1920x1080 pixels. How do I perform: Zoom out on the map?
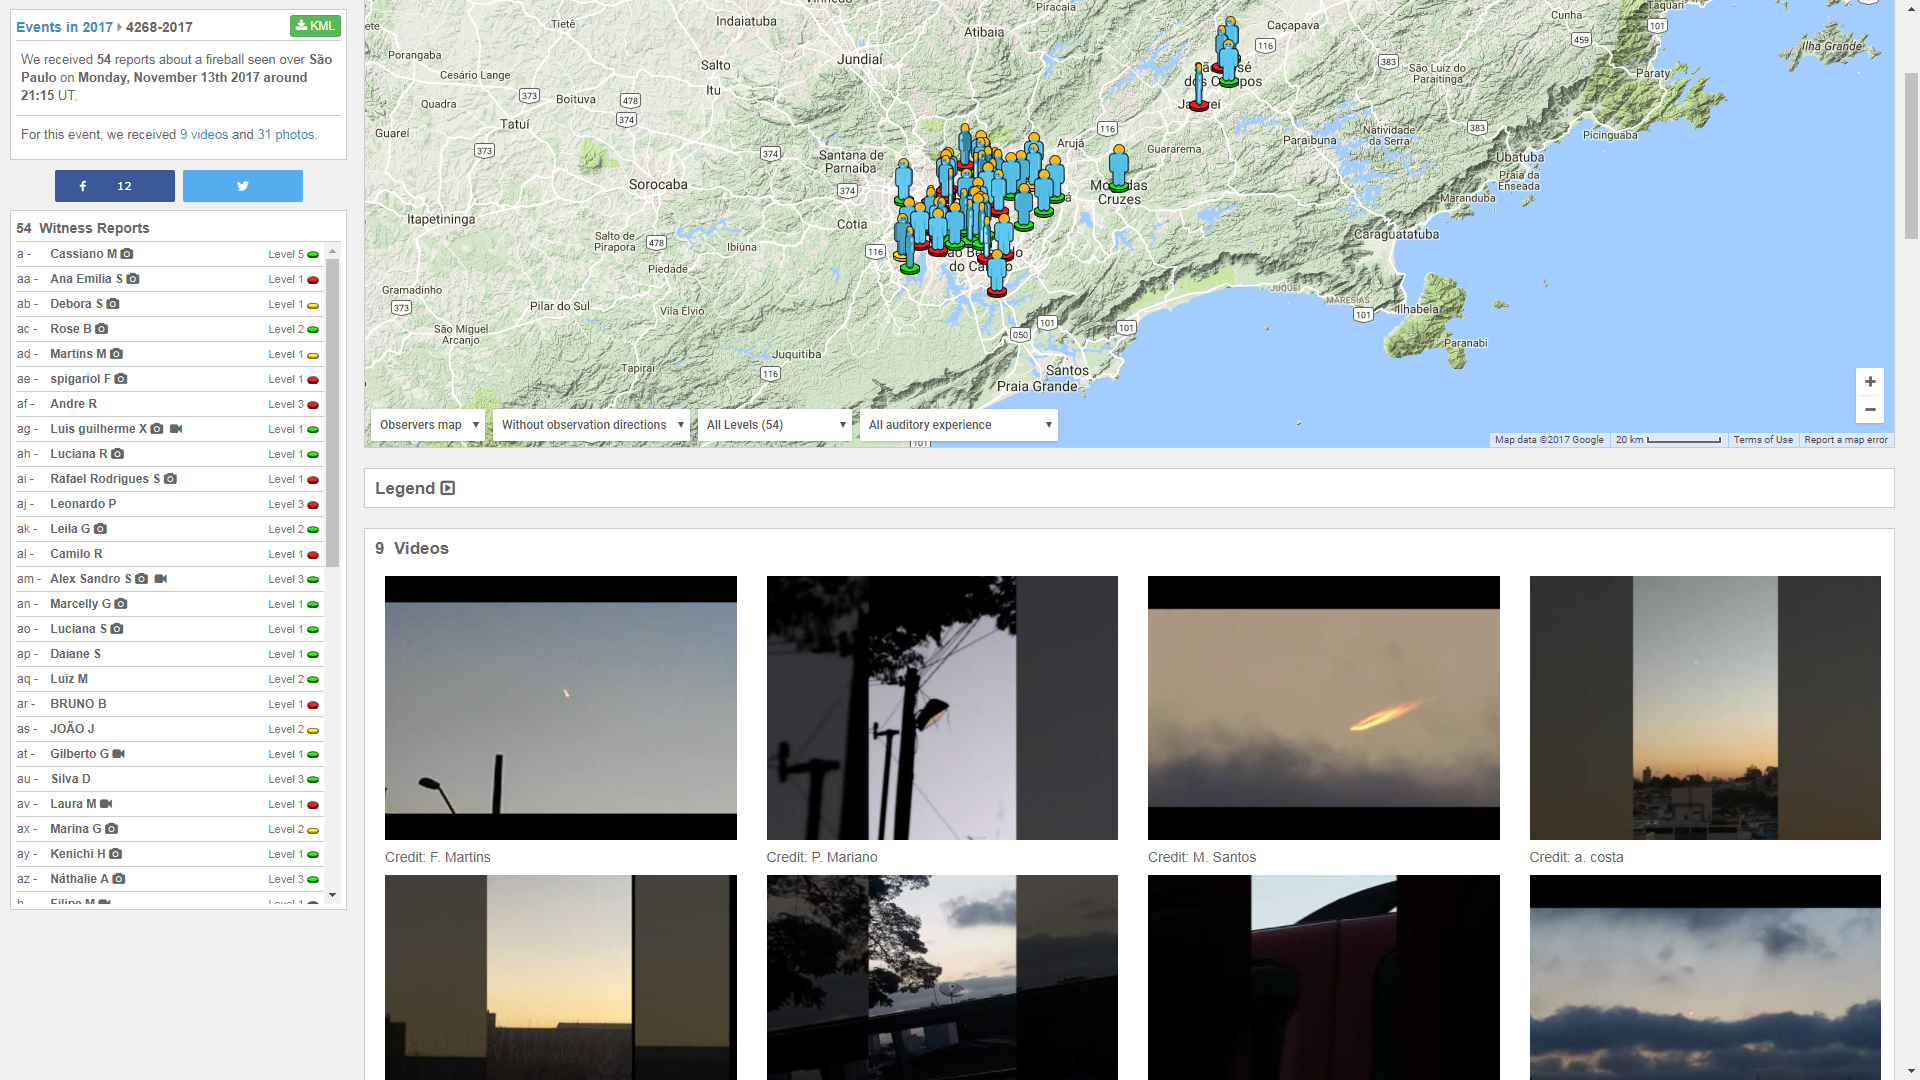[x=1869, y=409]
